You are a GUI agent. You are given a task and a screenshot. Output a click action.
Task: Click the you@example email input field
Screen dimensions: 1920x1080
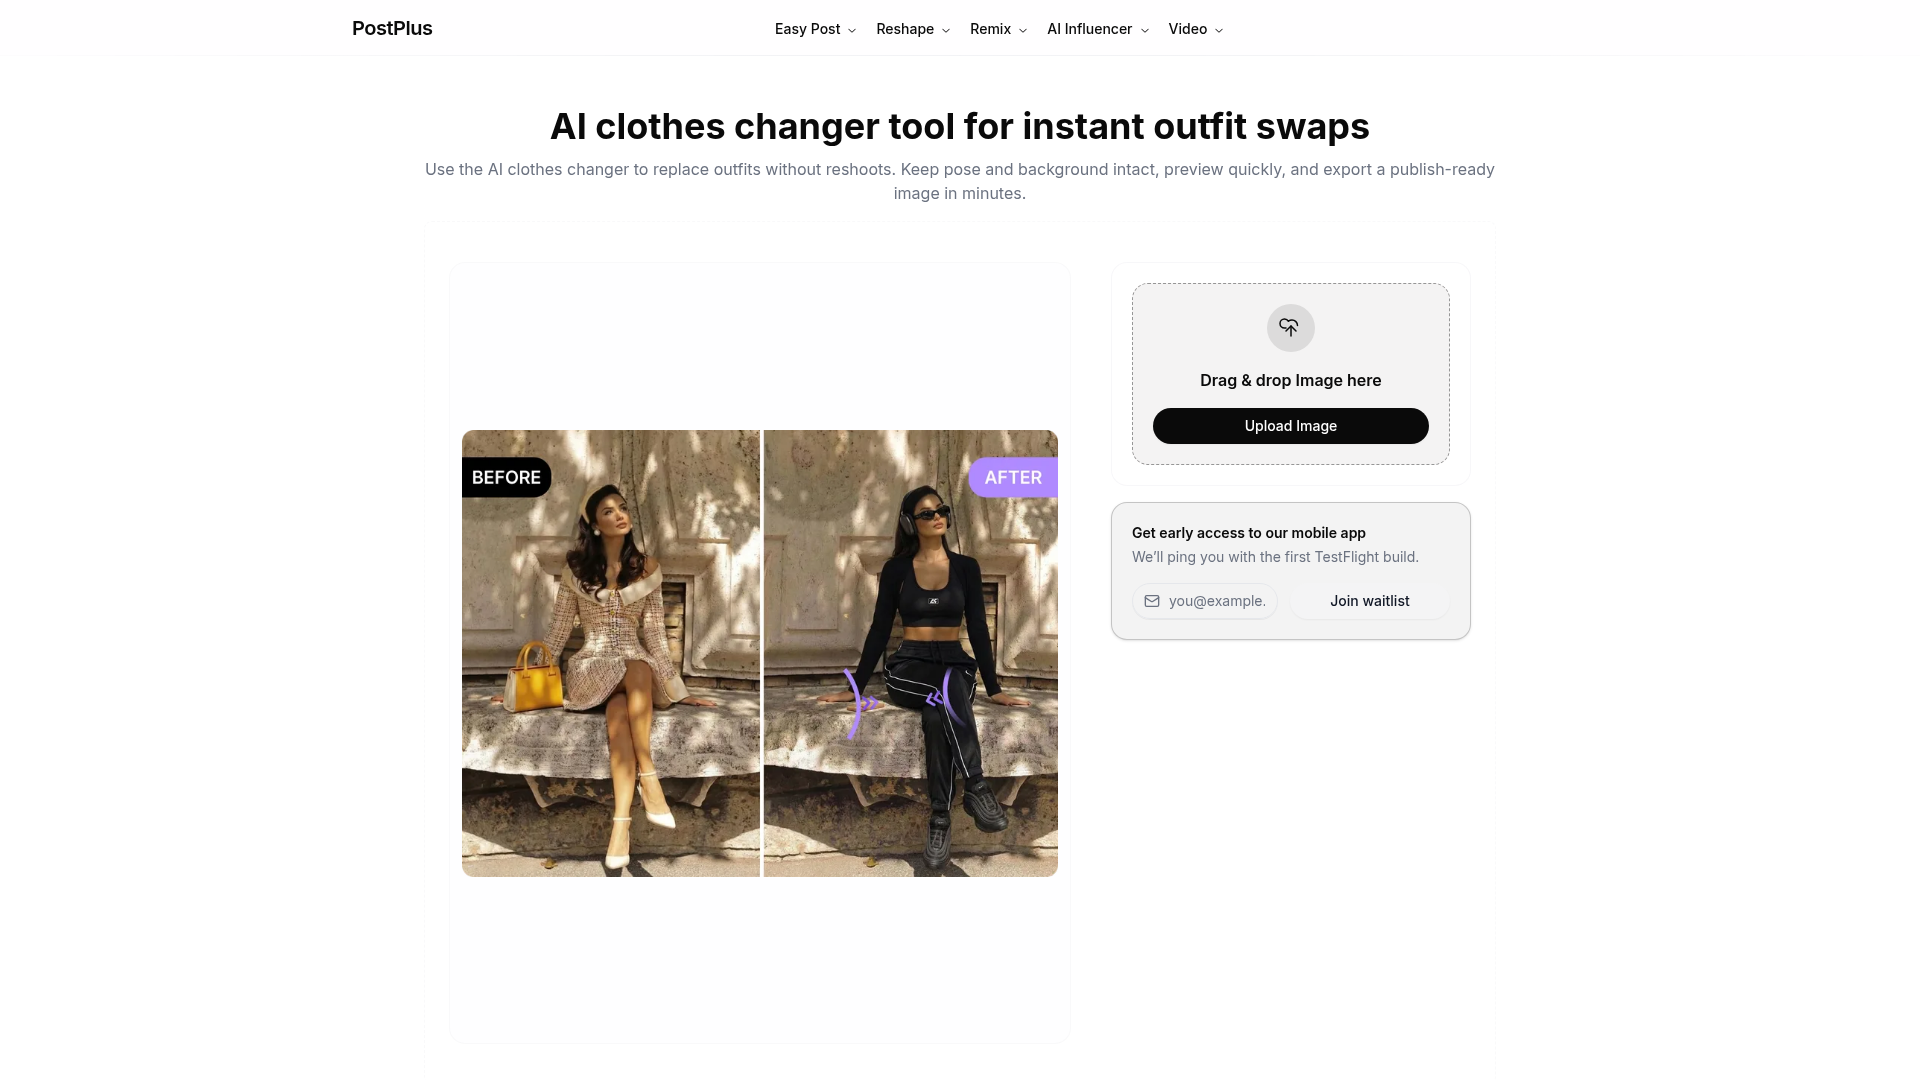[1205, 601]
